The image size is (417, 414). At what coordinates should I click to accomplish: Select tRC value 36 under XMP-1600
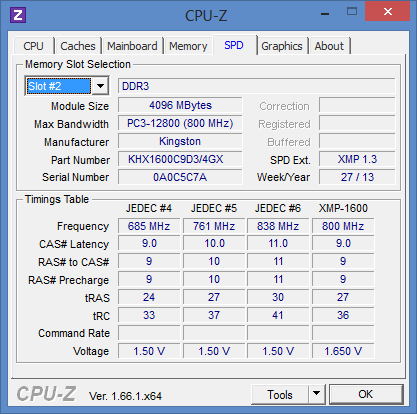[x=343, y=315]
